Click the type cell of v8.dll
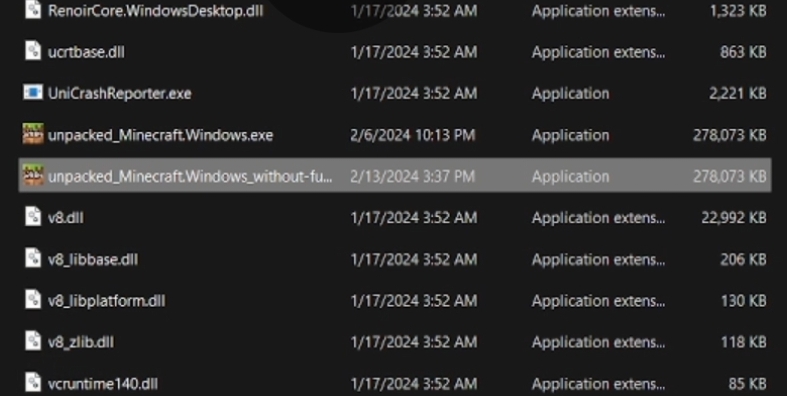 tap(599, 218)
